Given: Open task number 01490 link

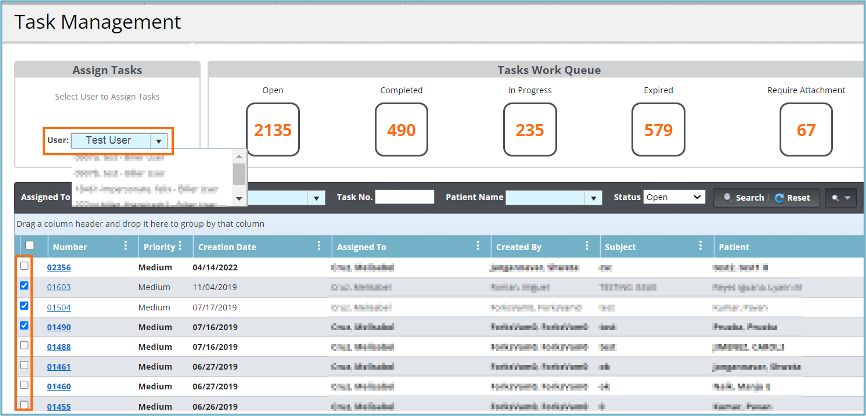Looking at the screenshot, I should [59, 327].
